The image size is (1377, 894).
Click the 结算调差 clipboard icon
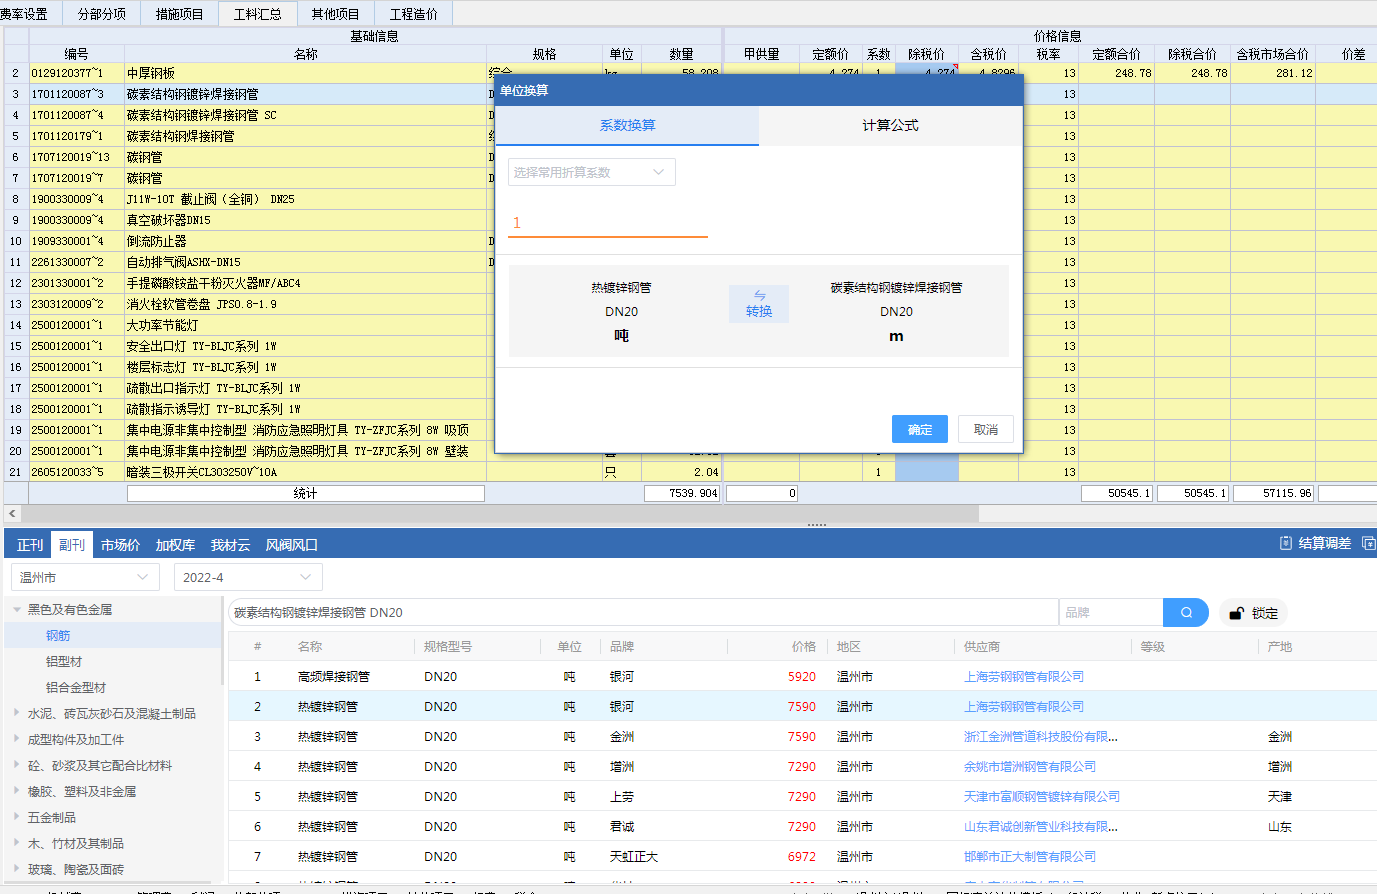(x=1286, y=543)
